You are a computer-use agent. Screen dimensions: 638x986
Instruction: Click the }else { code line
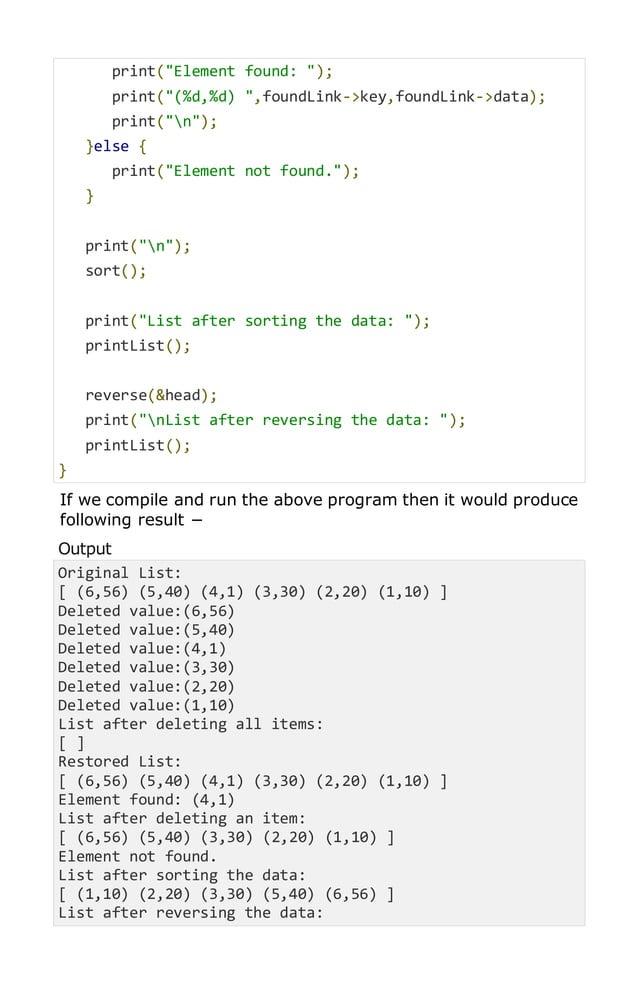(x=116, y=147)
